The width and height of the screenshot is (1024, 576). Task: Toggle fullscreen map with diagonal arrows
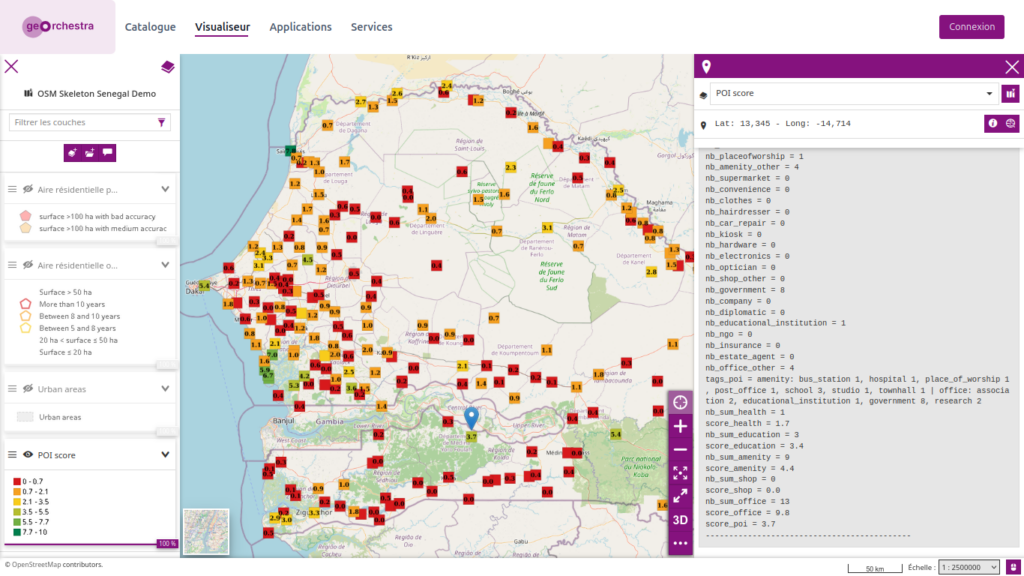(x=680, y=496)
